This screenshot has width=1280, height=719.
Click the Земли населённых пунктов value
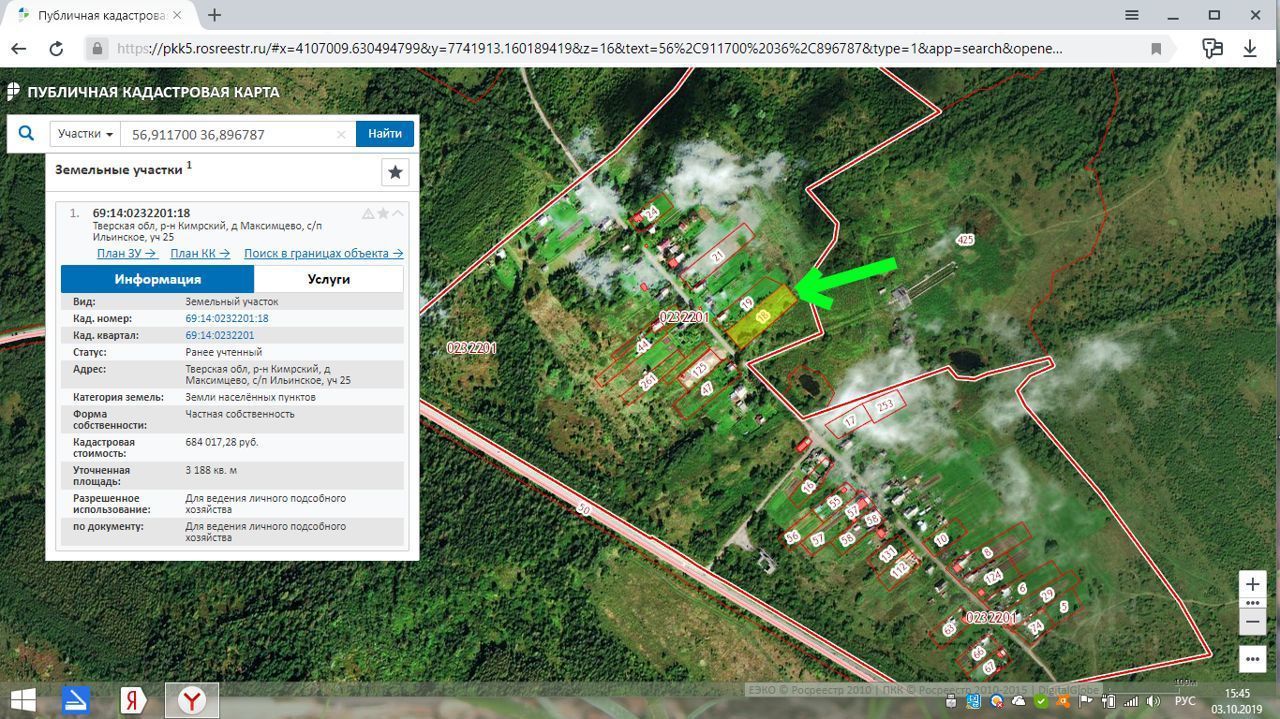coord(250,397)
